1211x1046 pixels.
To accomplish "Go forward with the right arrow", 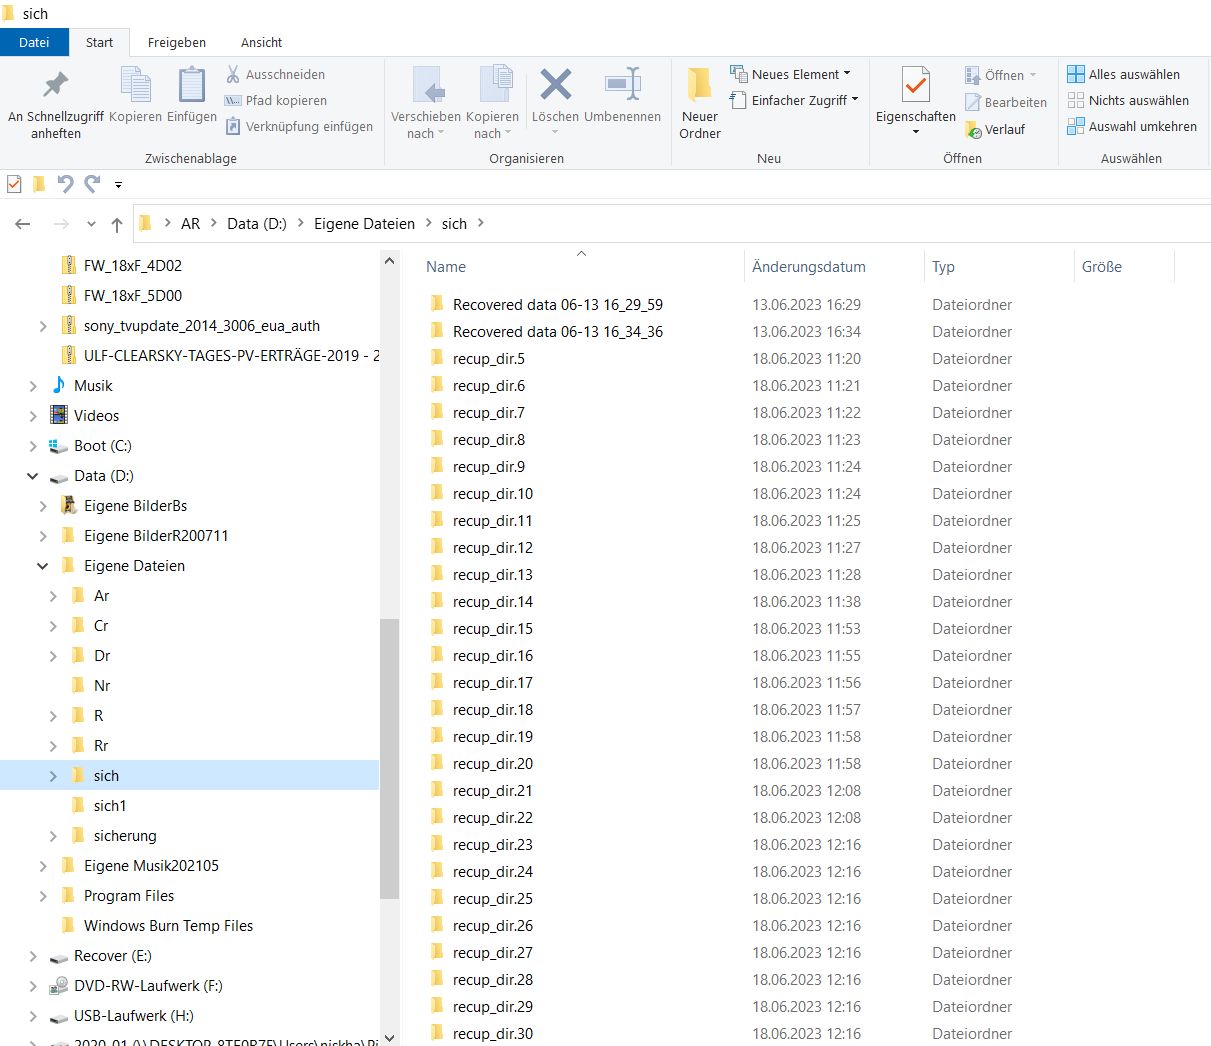I will [x=61, y=224].
